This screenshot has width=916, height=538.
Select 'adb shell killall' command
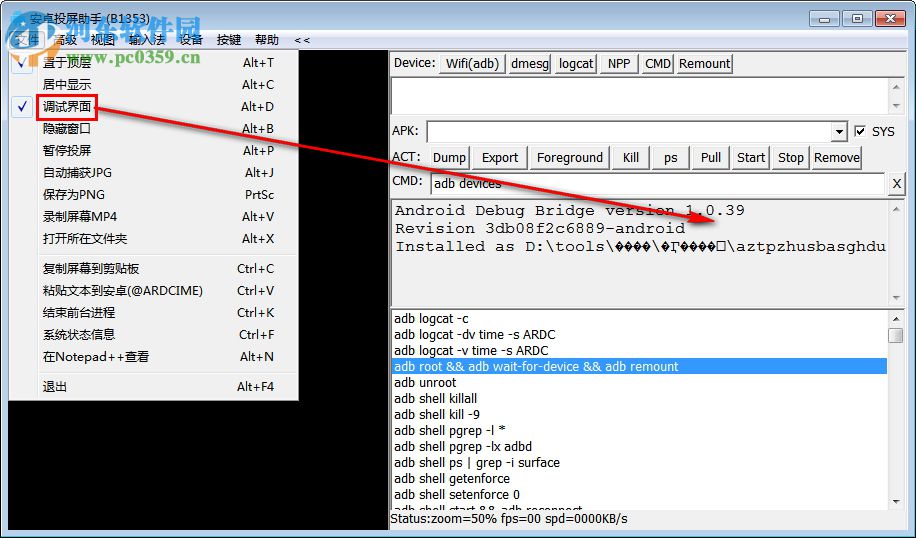(639, 398)
